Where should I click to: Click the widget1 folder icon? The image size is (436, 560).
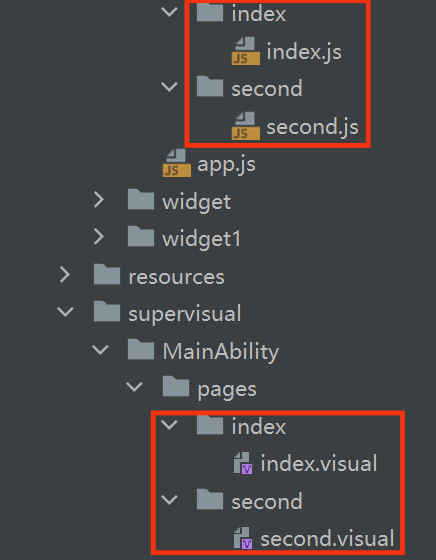(x=141, y=237)
